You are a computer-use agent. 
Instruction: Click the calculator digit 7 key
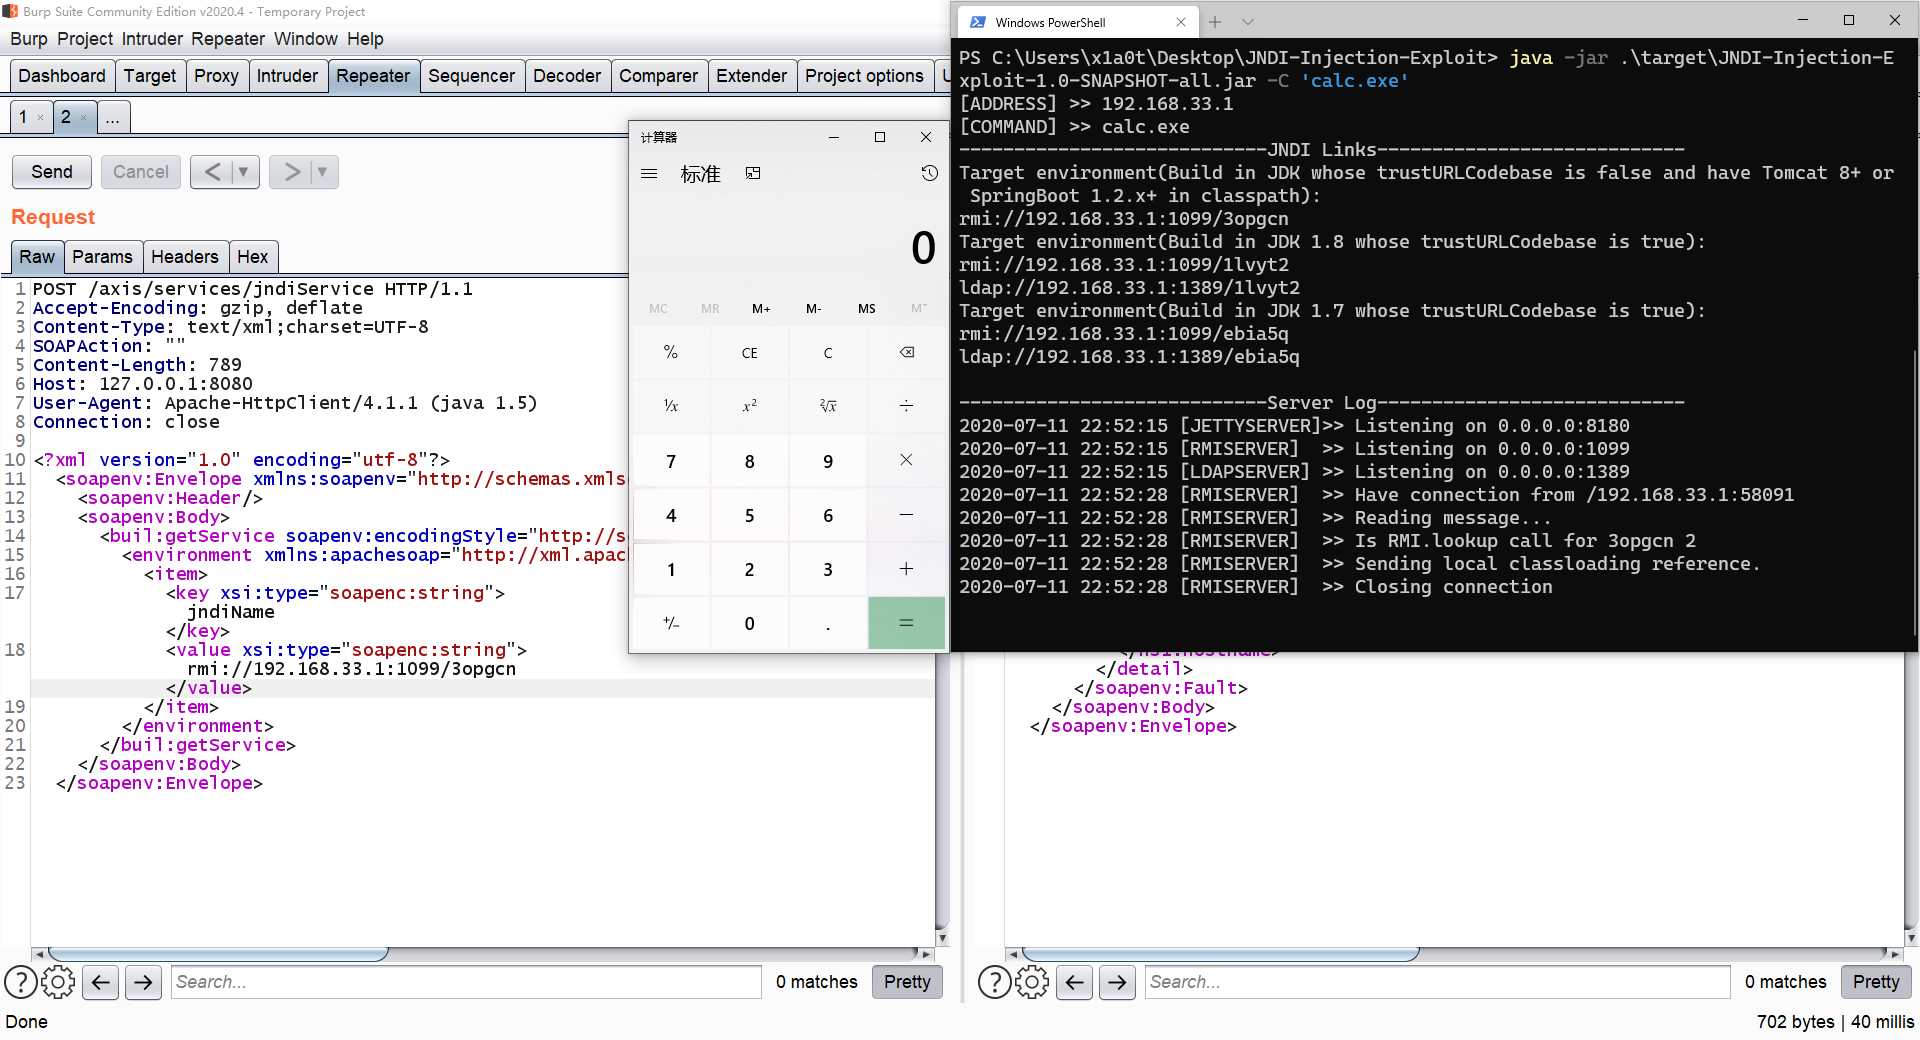(671, 460)
